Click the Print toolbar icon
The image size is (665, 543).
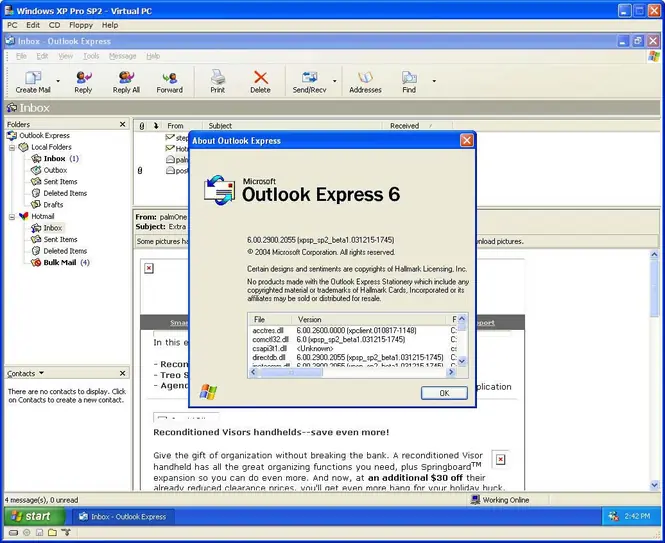click(218, 81)
